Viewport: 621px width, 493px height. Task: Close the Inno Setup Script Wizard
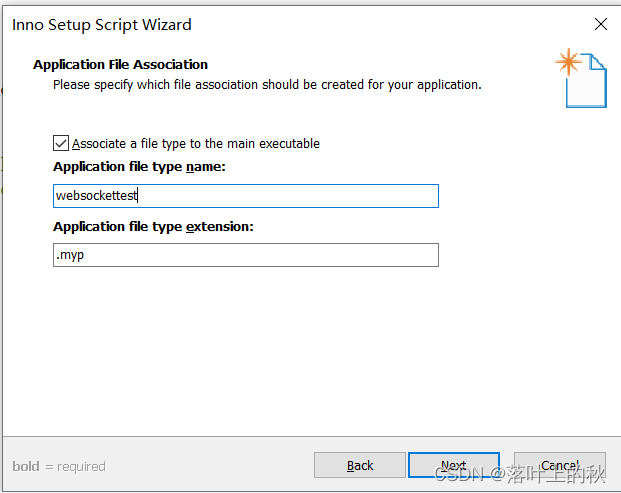click(601, 25)
